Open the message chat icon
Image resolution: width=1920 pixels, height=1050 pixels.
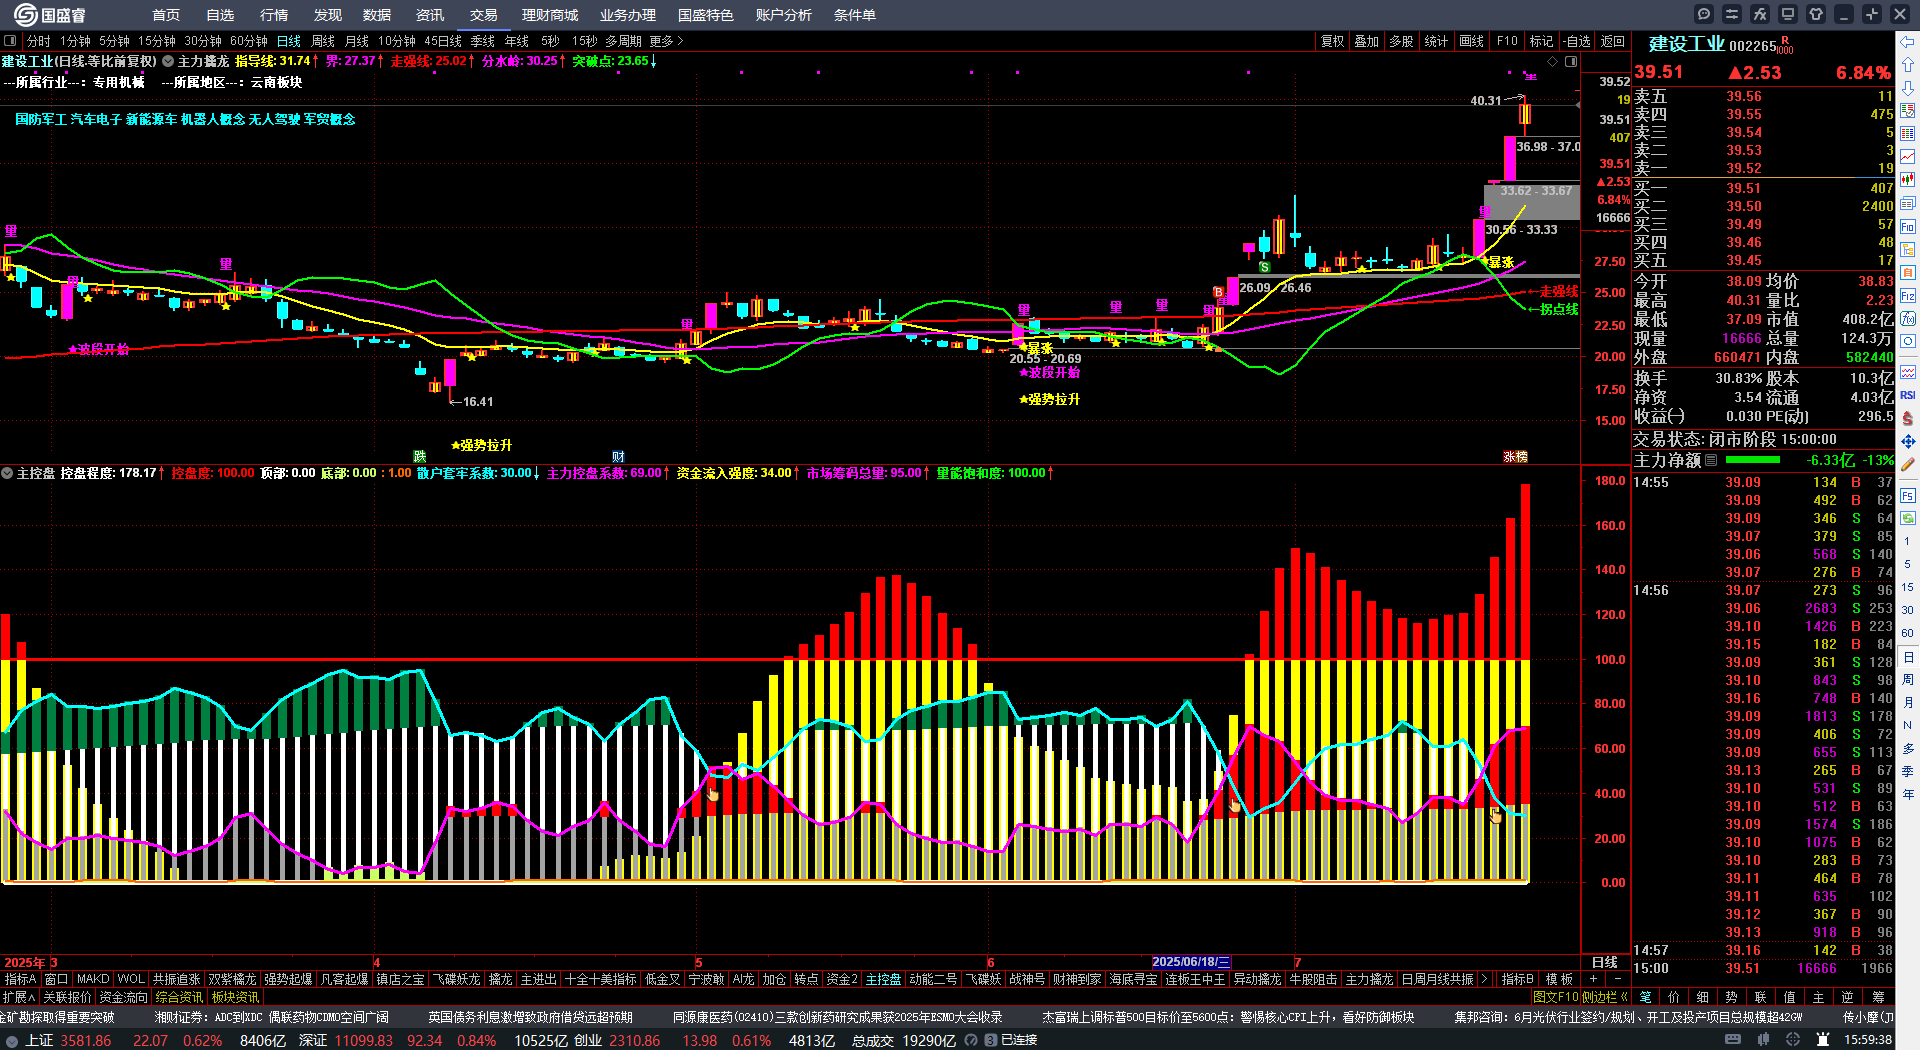(x=1704, y=14)
